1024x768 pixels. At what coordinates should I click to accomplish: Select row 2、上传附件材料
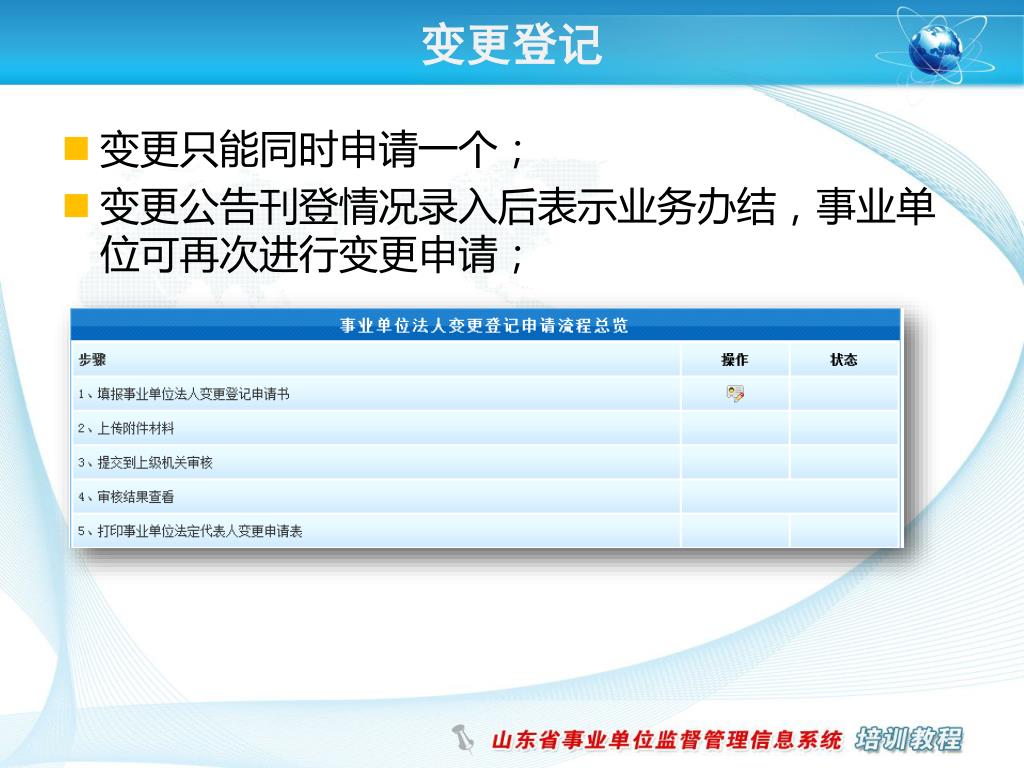click(486, 428)
